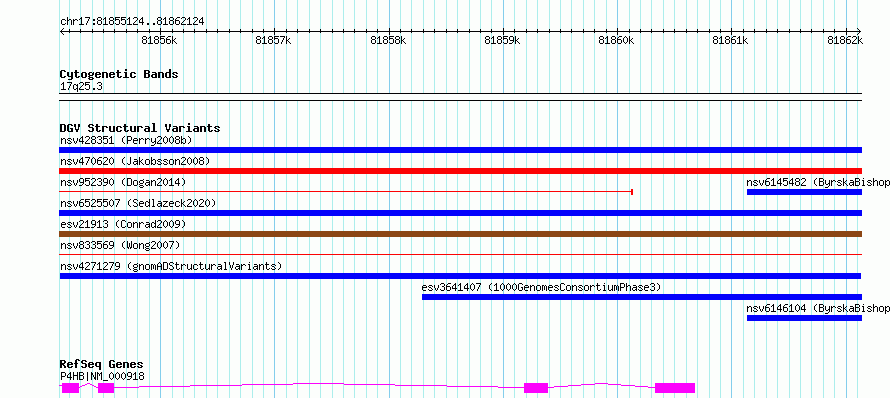Select the blue nsv4271279 variant bar
This screenshot has height=398, width=890.
[460, 276]
